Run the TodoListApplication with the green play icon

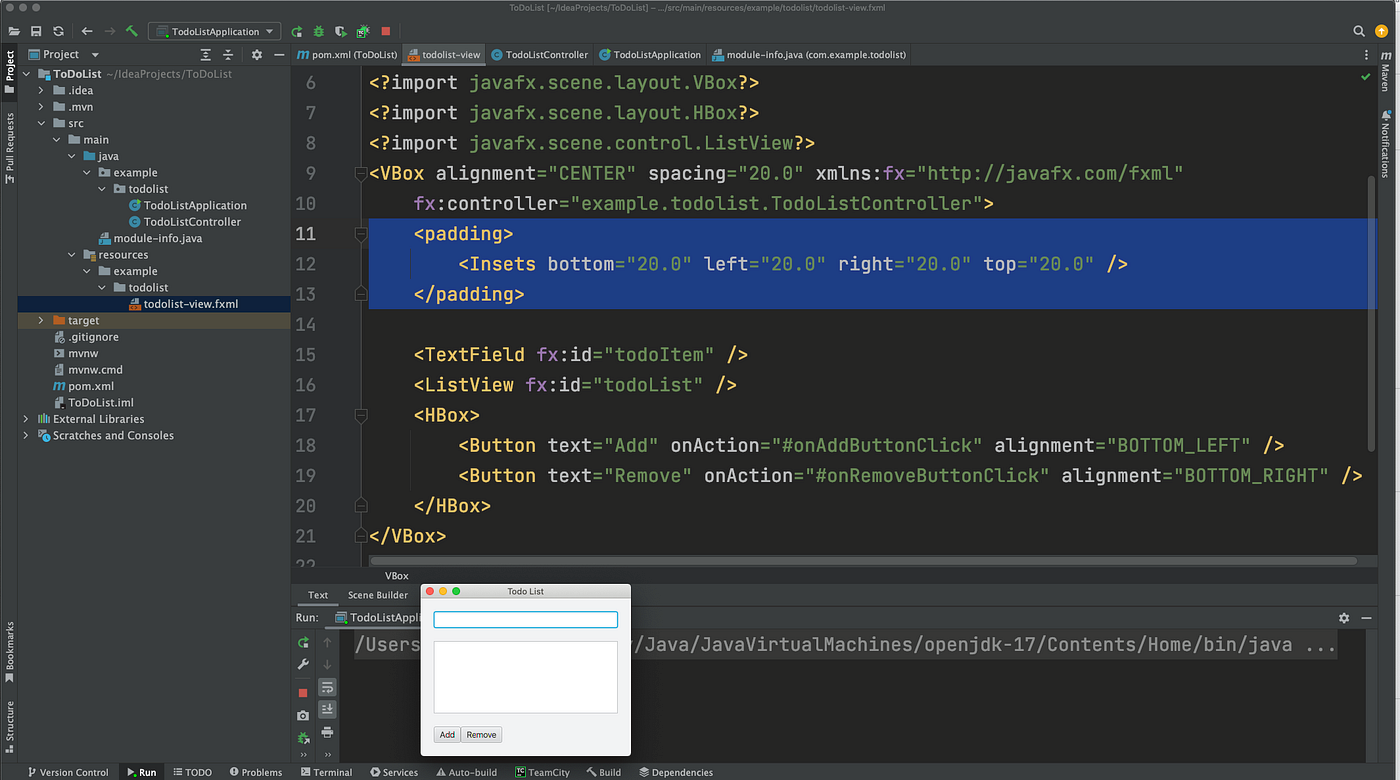pyautogui.click(x=297, y=31)
